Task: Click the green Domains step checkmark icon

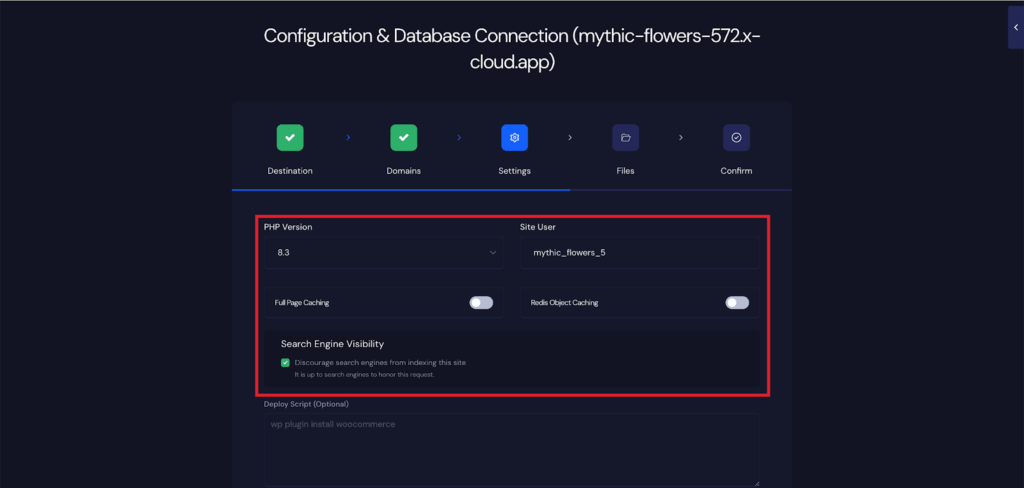Action: tap(403, 137)
